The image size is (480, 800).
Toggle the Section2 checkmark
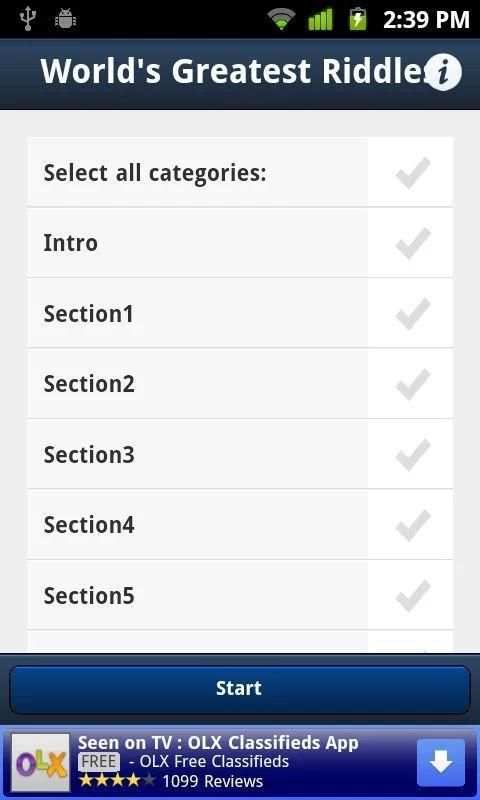click(413, 384)
